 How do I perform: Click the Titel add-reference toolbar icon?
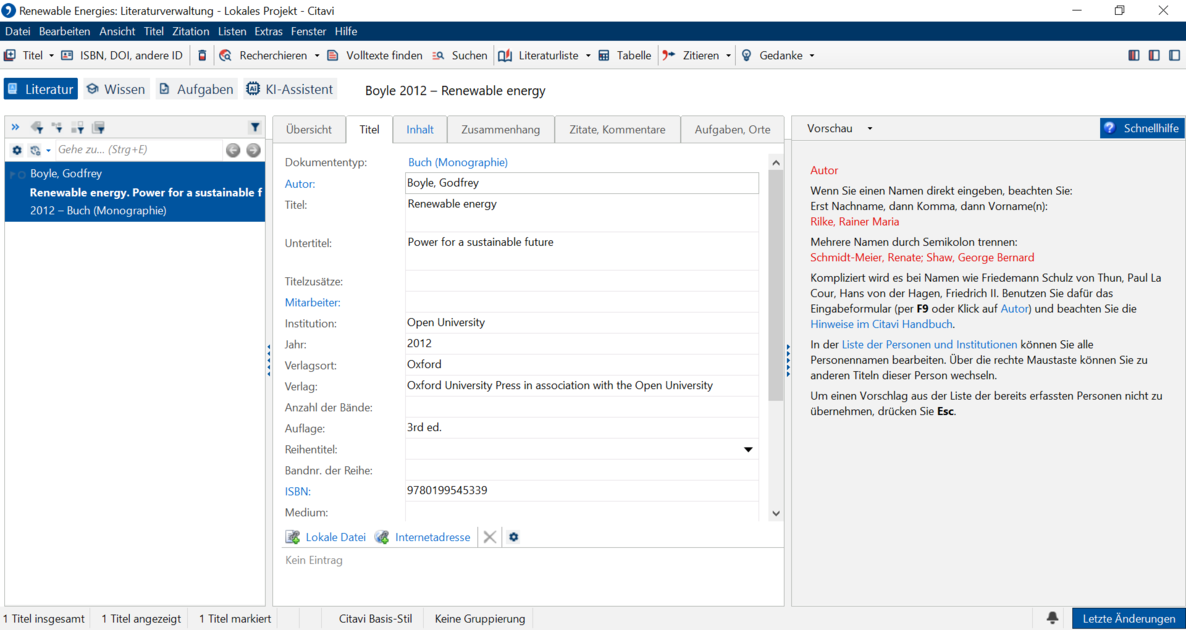coord(11,55)
